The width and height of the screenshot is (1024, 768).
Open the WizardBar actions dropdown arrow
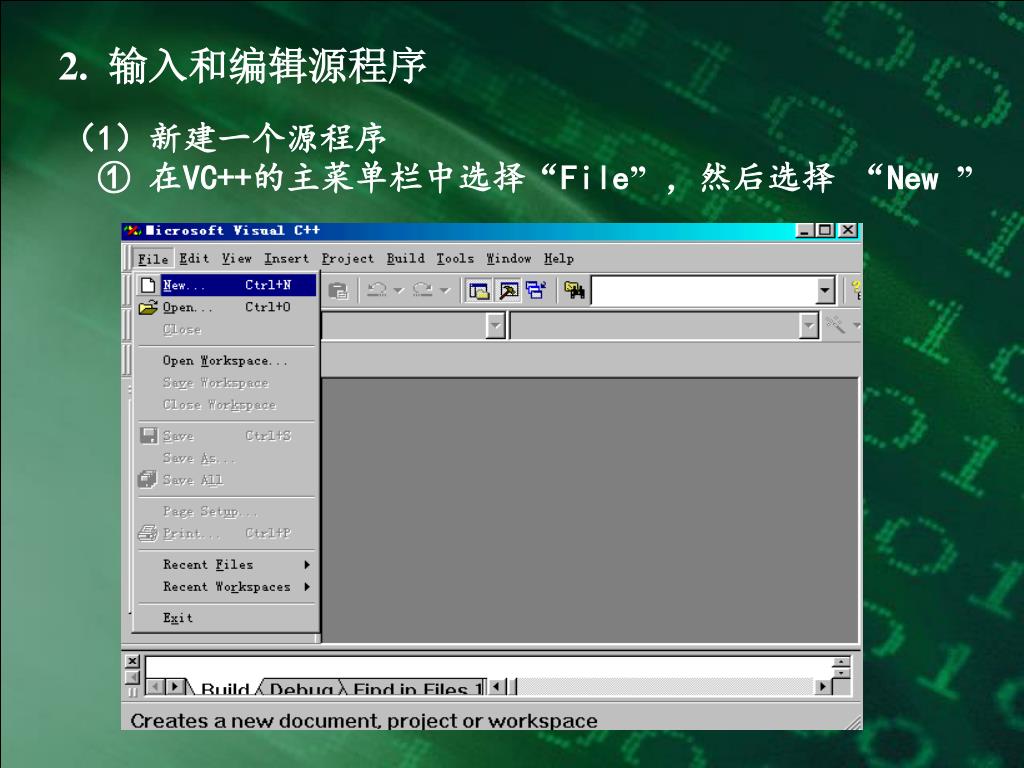[x=856, y=325]
